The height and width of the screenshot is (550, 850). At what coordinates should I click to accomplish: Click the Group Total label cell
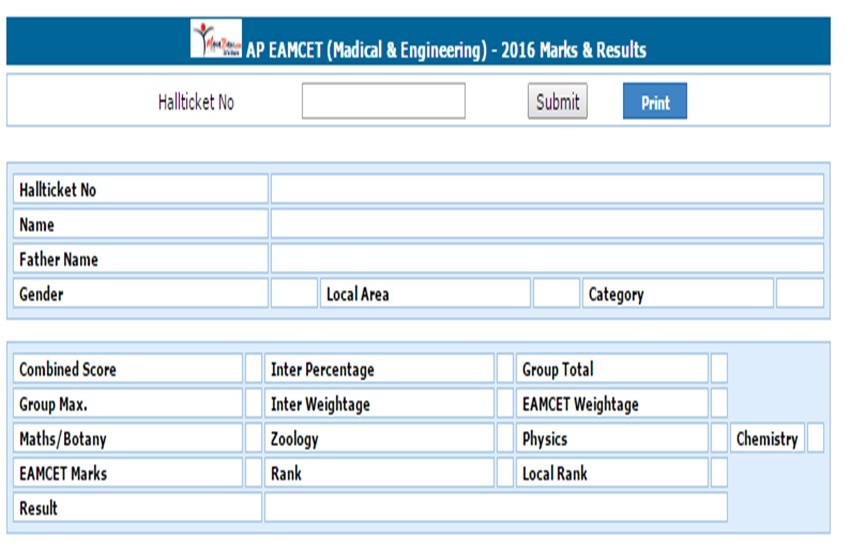point(613,369)
